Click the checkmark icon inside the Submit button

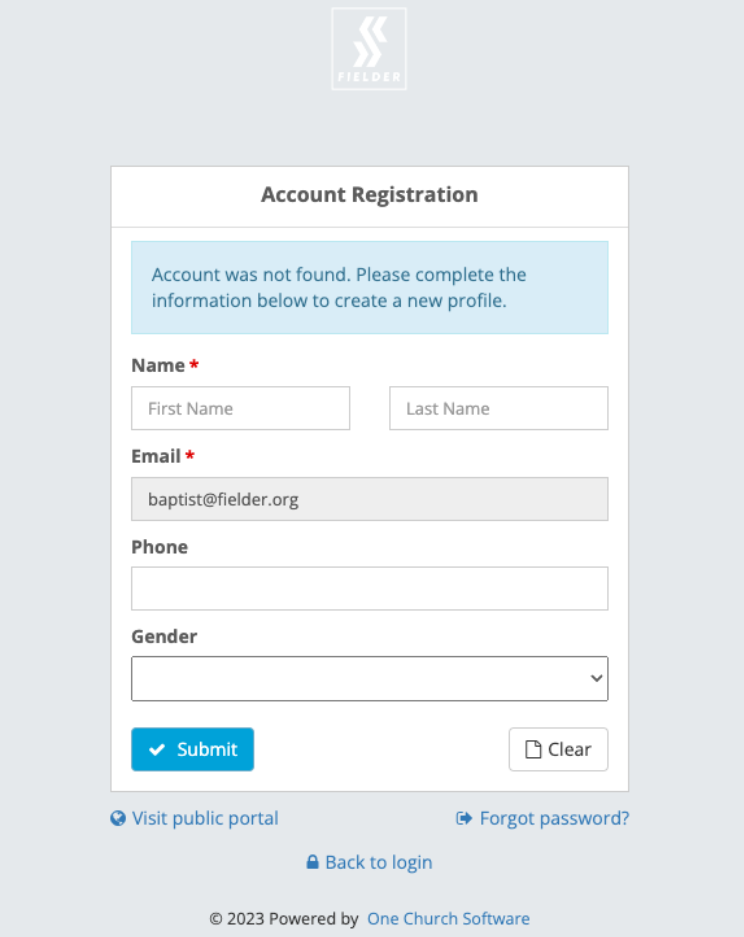[x=158, y=749]
